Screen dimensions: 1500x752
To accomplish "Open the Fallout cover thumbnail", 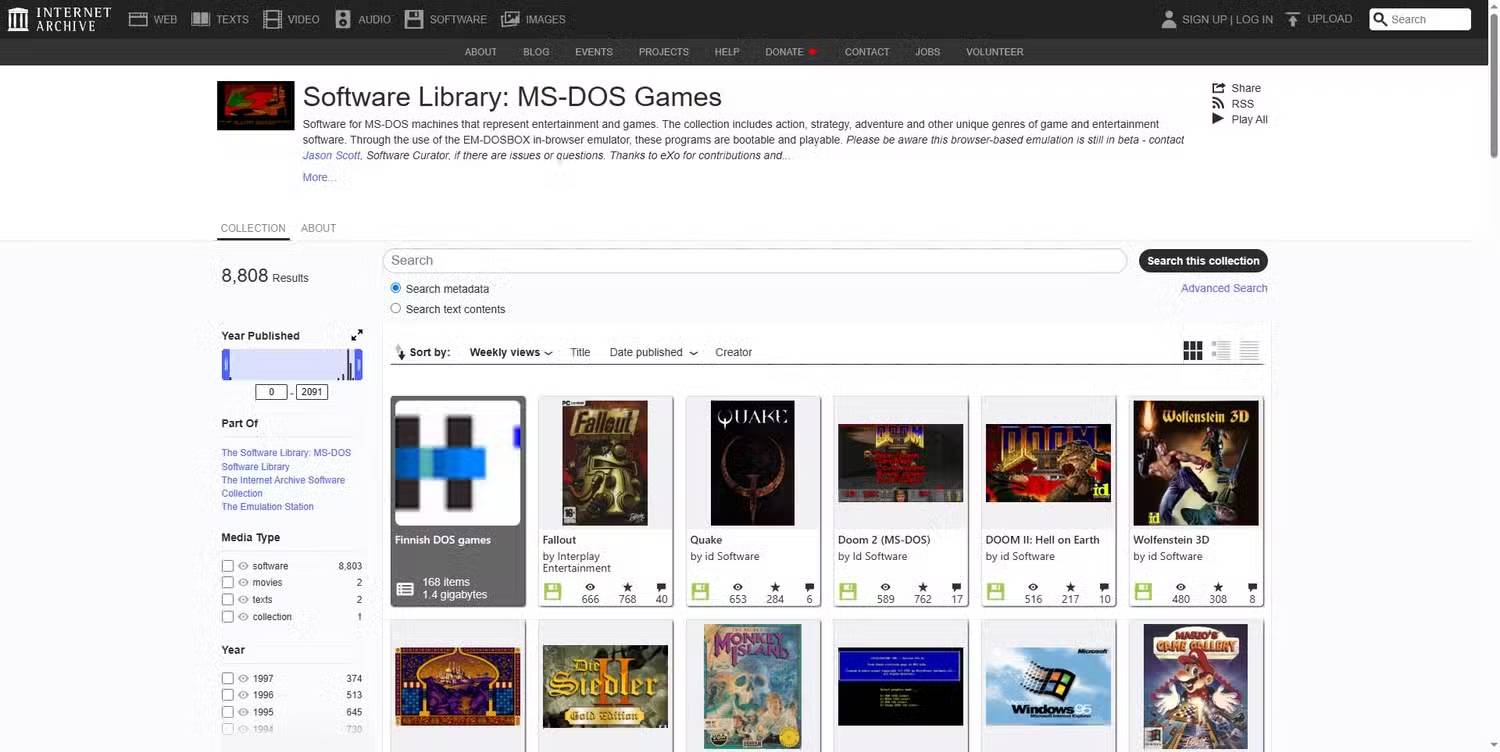I will [x=605, y=463].
